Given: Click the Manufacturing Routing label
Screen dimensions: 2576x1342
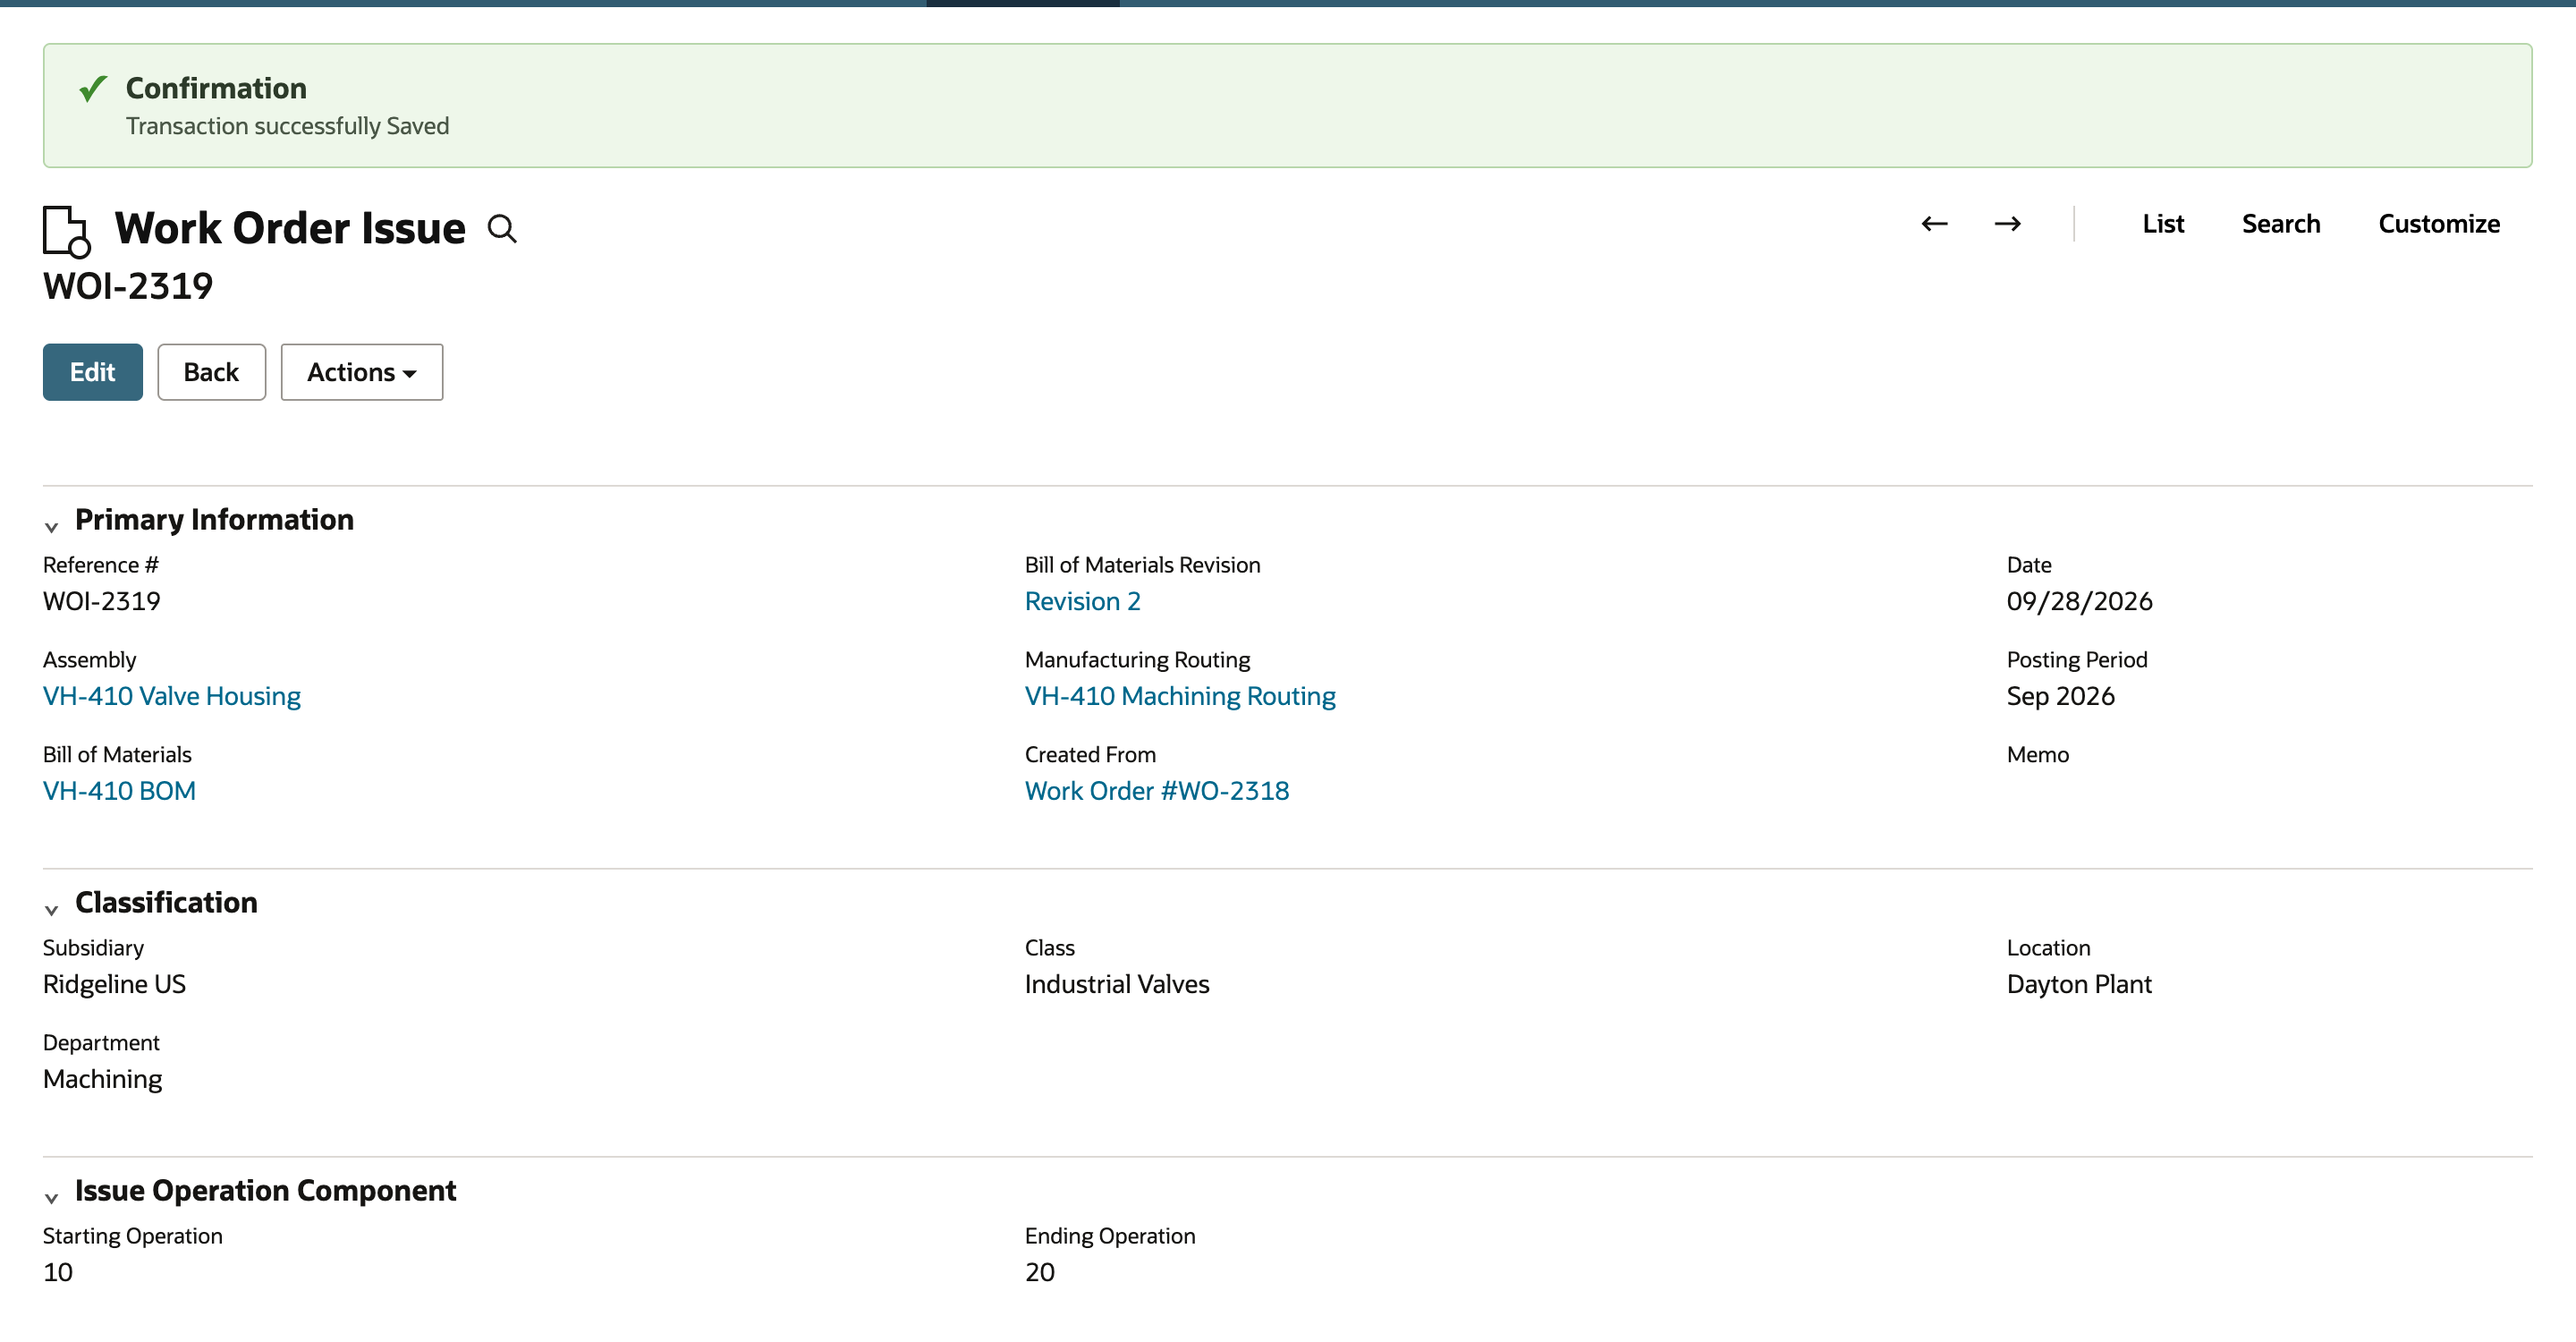Looking at the screenshot, I should (x=1137, y=660).
